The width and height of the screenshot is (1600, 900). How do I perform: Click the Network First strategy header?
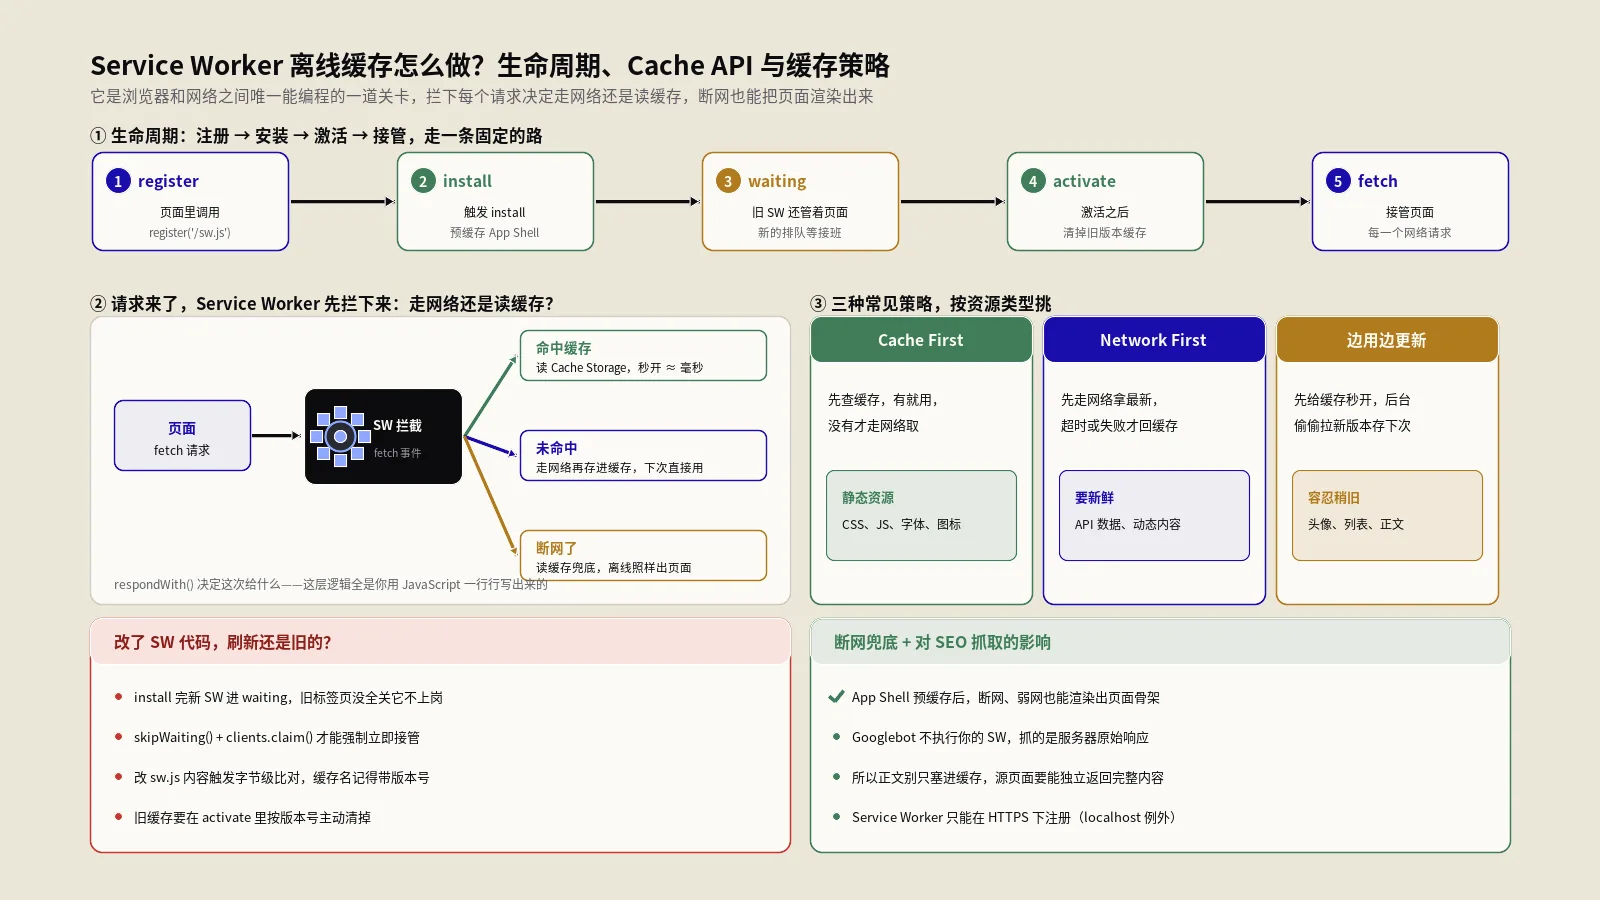pyautogui.click(x=1154, y=340)
